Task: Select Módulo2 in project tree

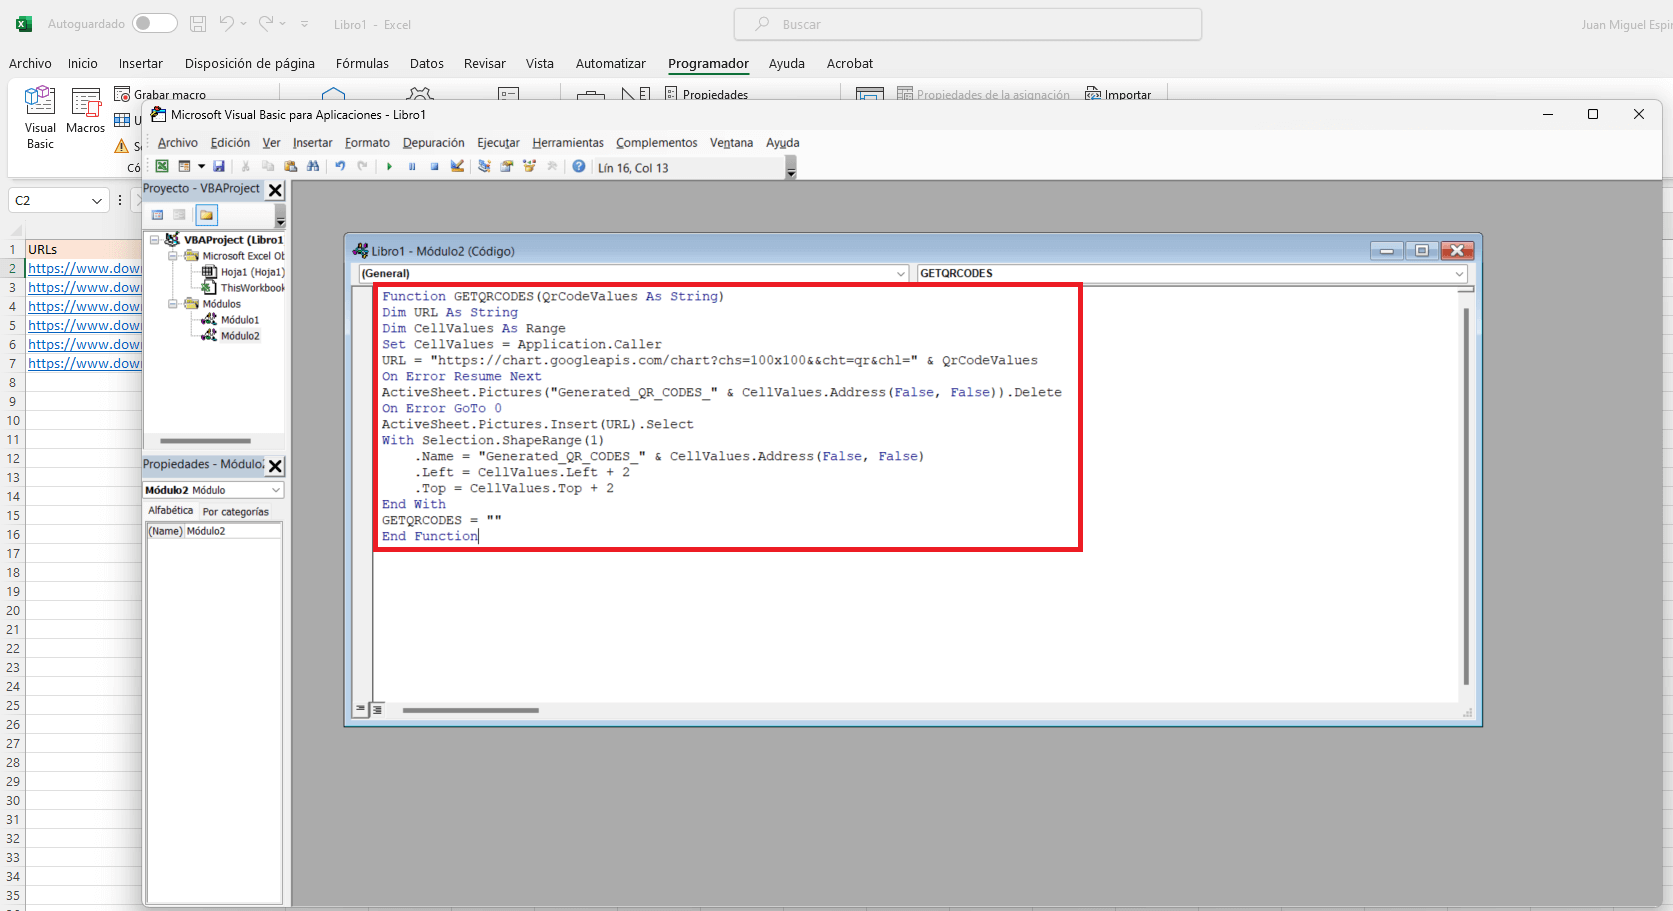Action: pyautogui.click(x=230, y=336)
